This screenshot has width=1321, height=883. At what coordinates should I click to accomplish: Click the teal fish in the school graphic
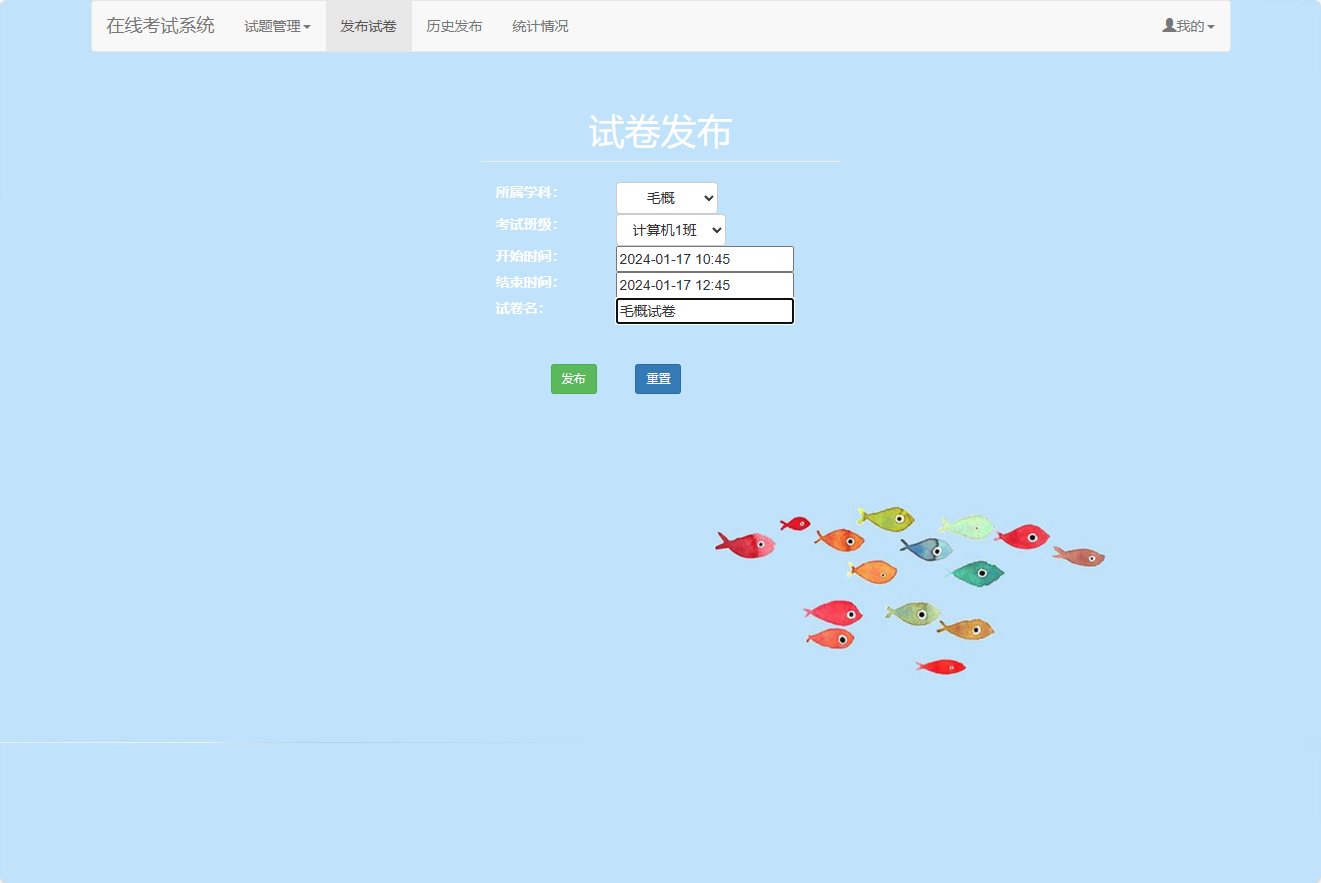(975, 572)
